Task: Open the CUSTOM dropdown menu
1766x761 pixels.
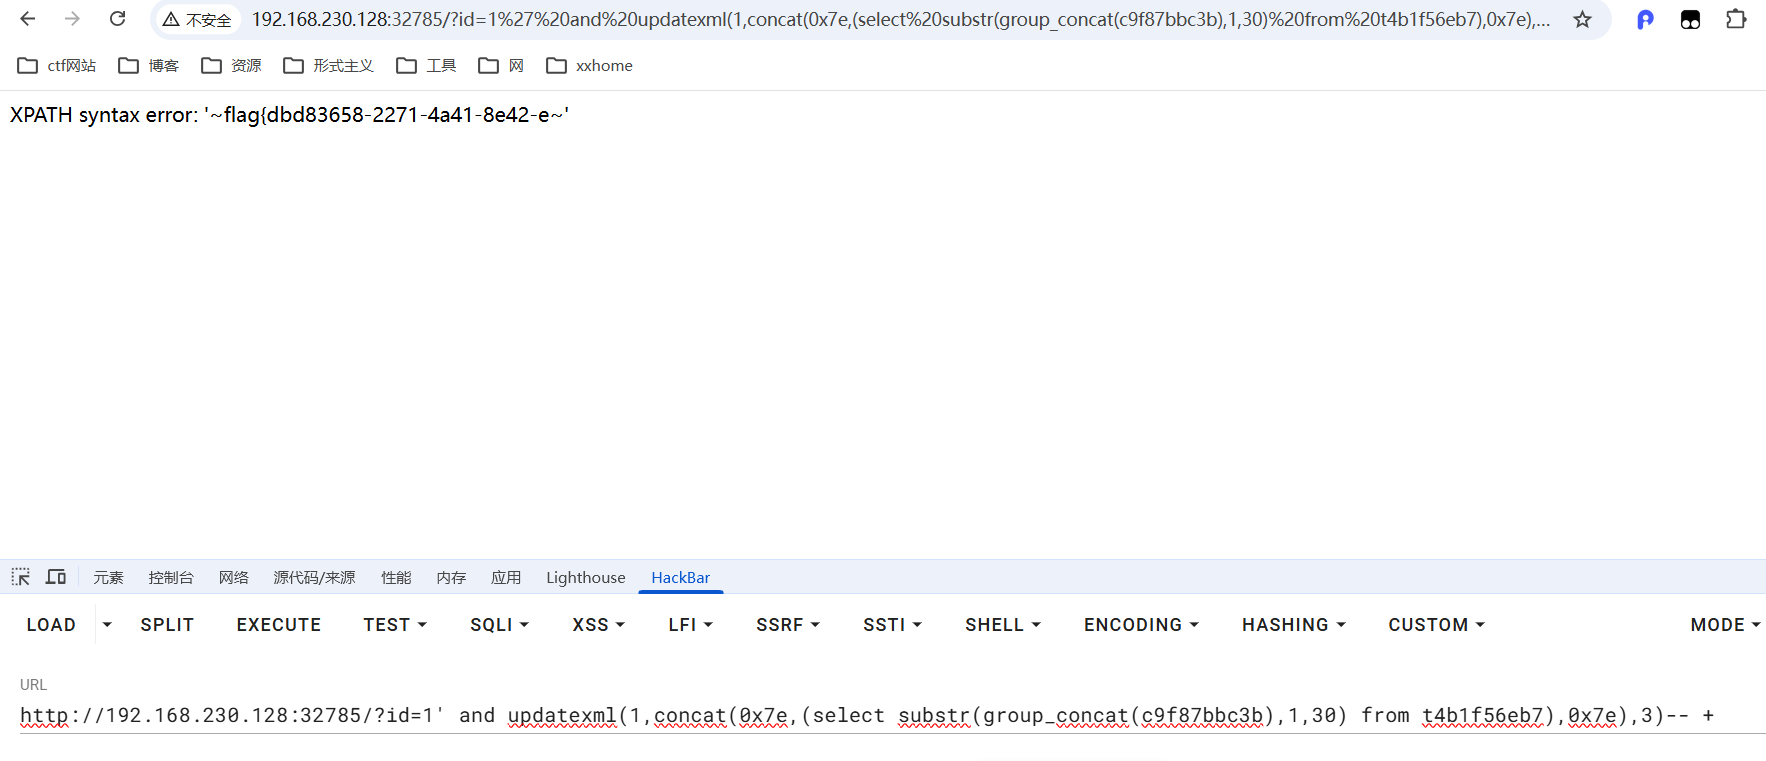Action: pyautogui.click(x=1436, y=624)
